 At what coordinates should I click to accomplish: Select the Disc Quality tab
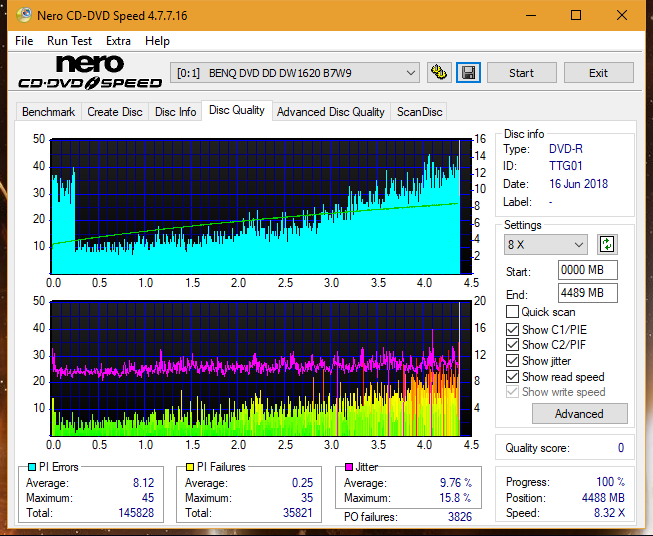pos(237,110)
